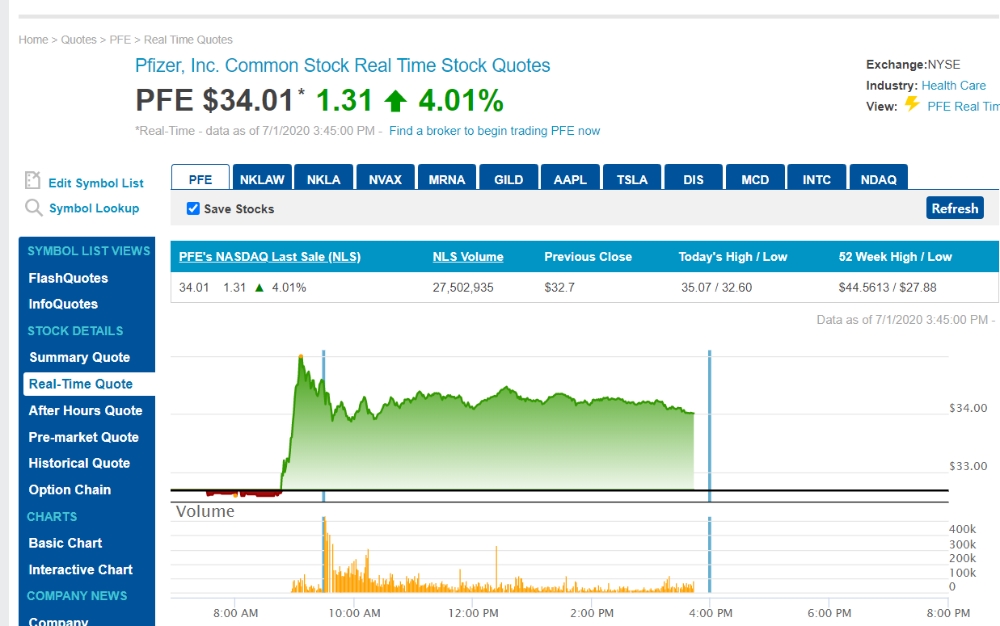Click the Symbol Lookup magnifier icon

[x=33, y=208]
